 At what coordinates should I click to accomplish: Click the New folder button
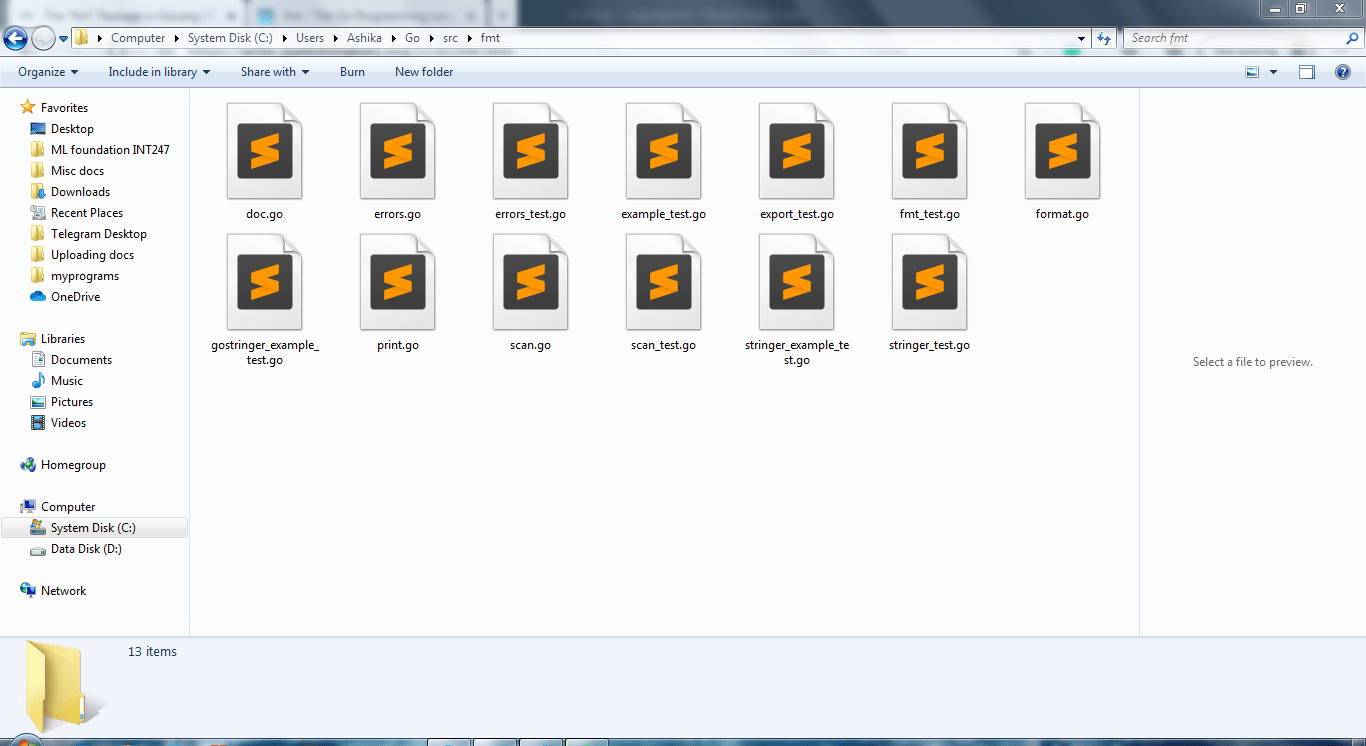[x=423, y=72]
